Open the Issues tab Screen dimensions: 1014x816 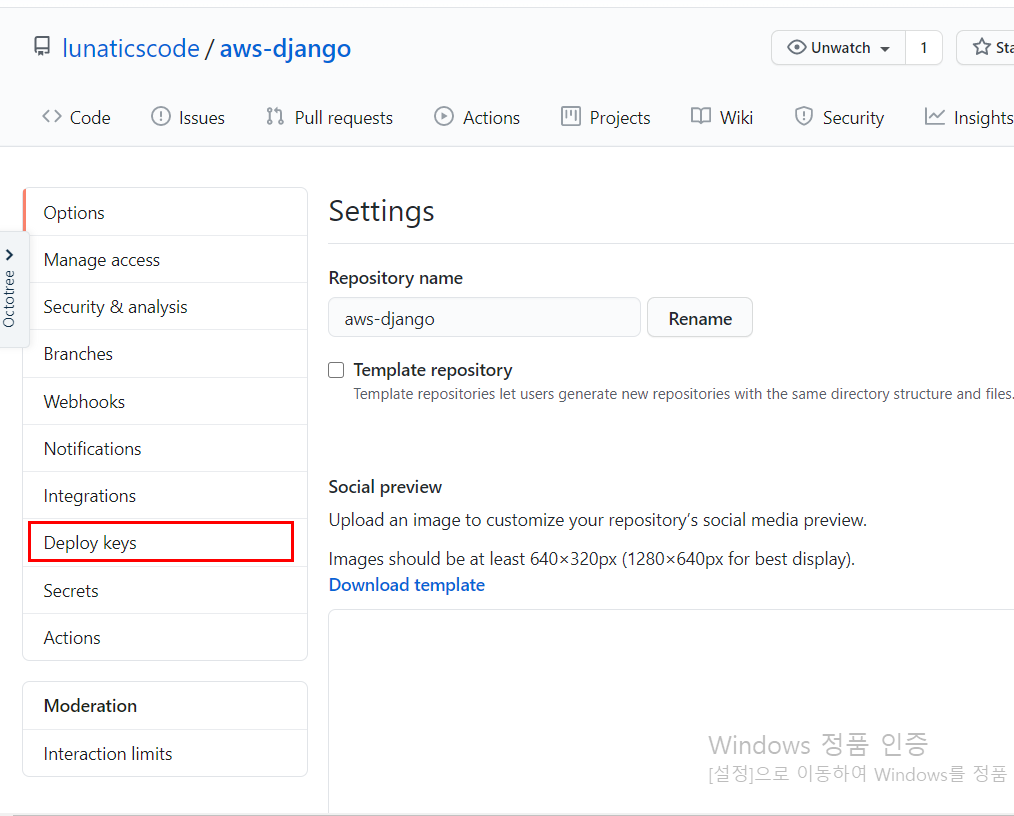click(x=188, y=118)
